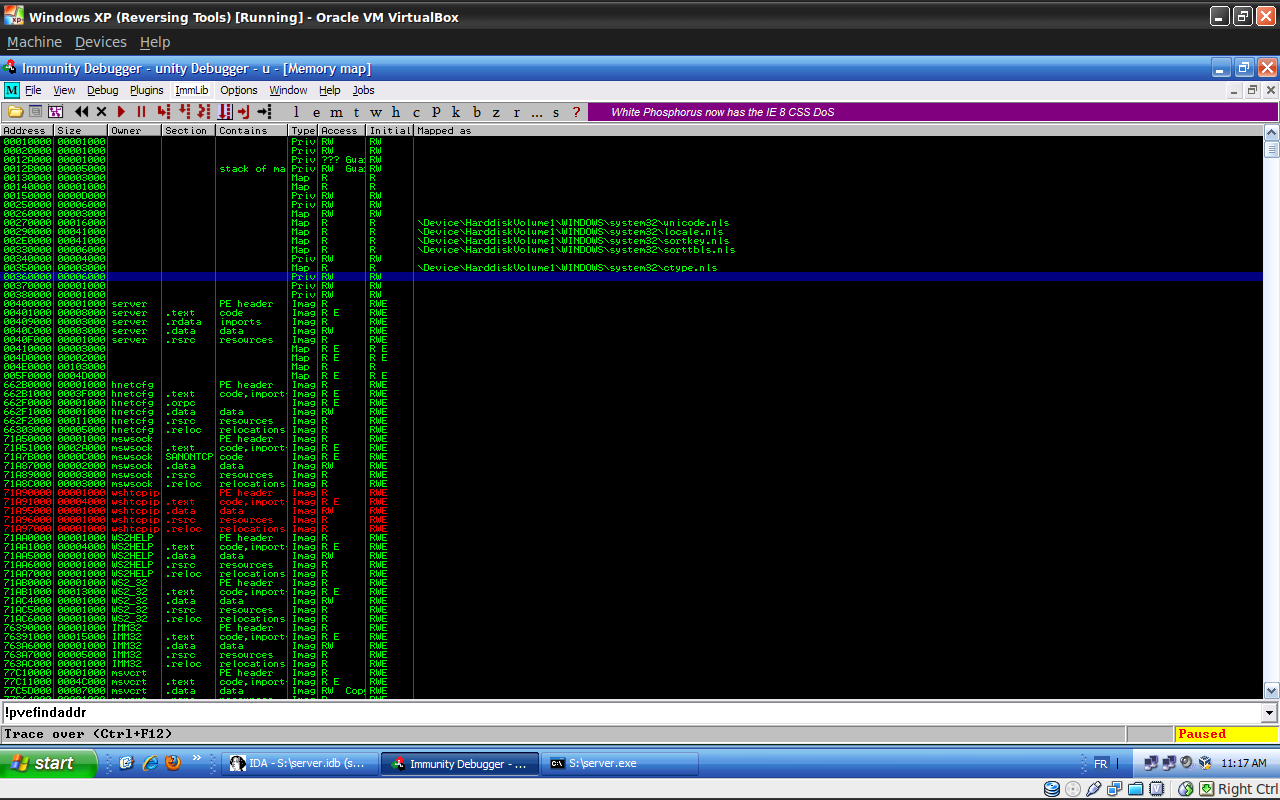
Task: Click Execute till return icon
Action: pyautogui.click(x=243, y=112)
